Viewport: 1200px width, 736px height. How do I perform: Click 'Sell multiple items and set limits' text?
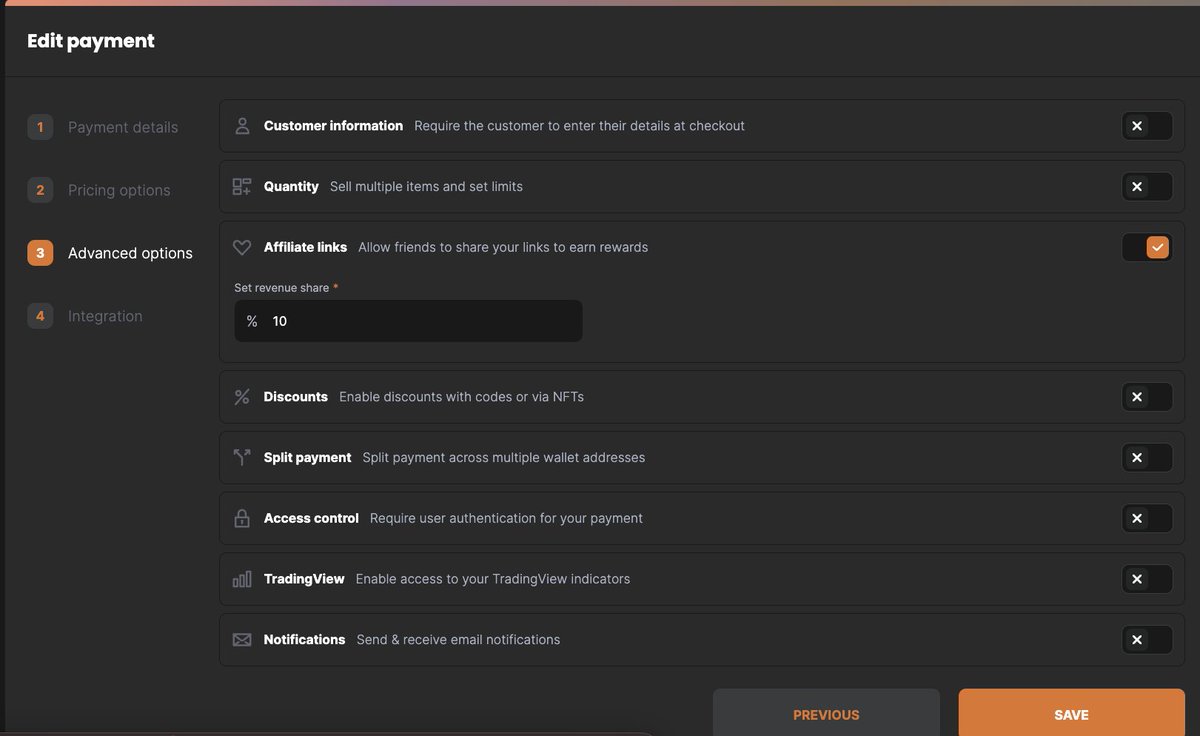426,187
